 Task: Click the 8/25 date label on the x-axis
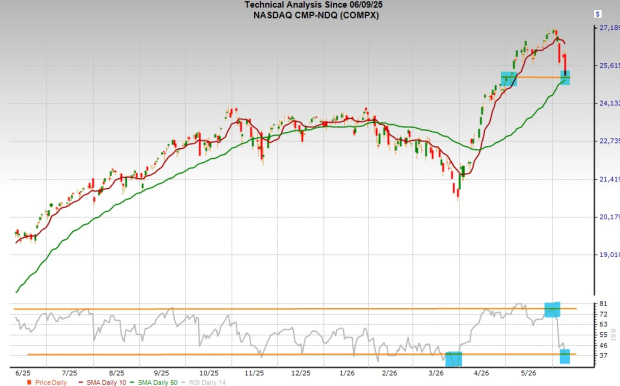[116, 373]
